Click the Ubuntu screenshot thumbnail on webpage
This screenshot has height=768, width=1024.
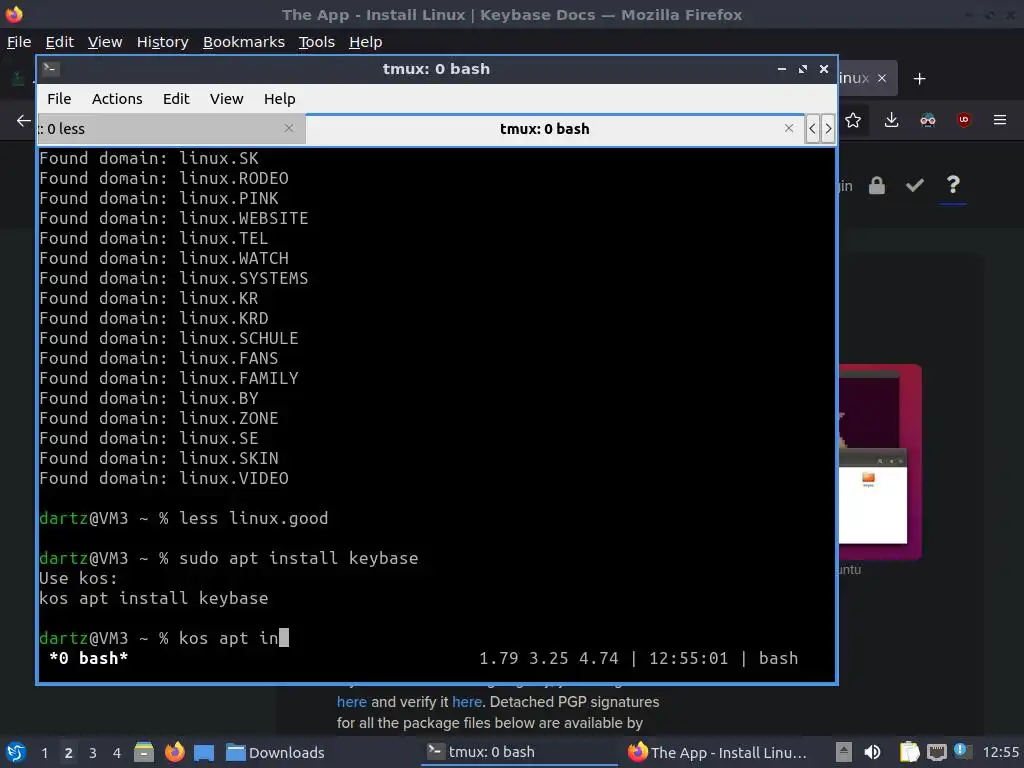click(x=880, y=462)
